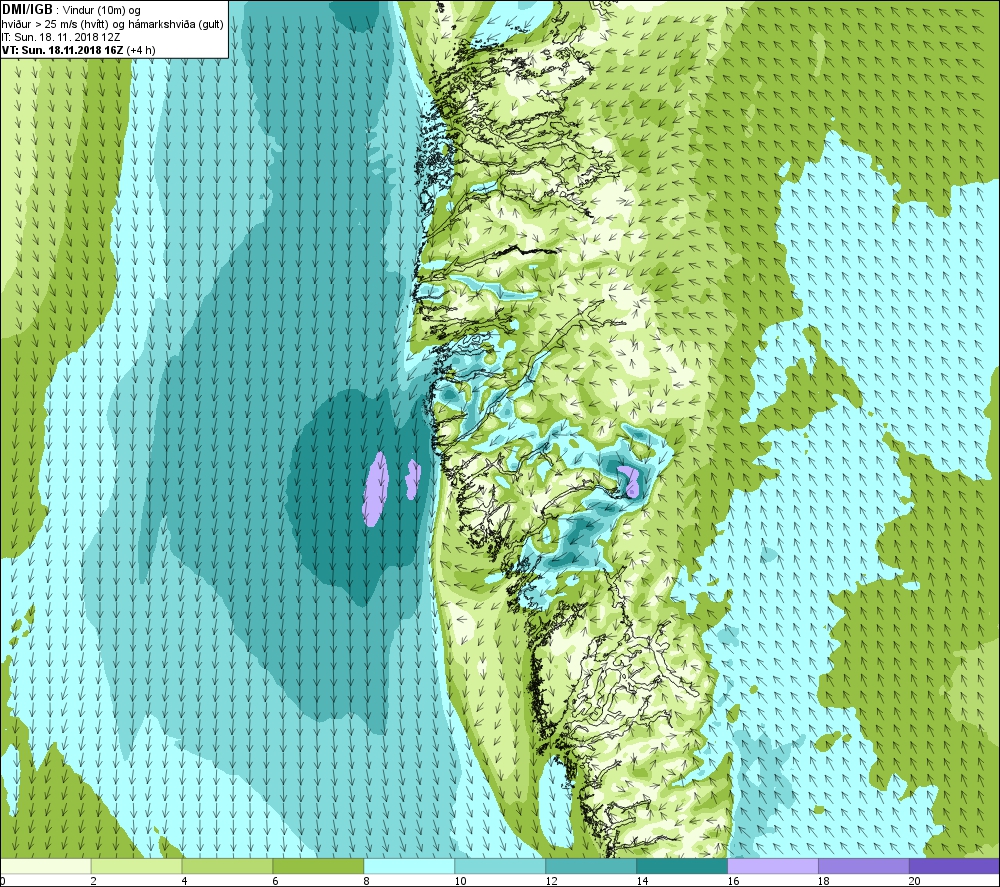Viewport: 1000px width, 887px height.
Task: Click the 14–16 m/s dark teal legend swatch
Action: 682,866
